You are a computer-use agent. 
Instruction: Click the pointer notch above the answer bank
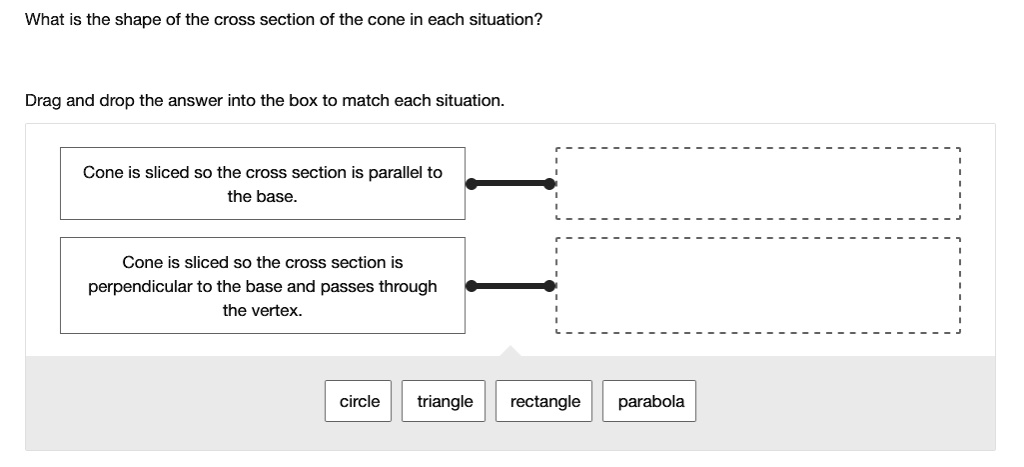pyautogui.click(x=510, y=351)
